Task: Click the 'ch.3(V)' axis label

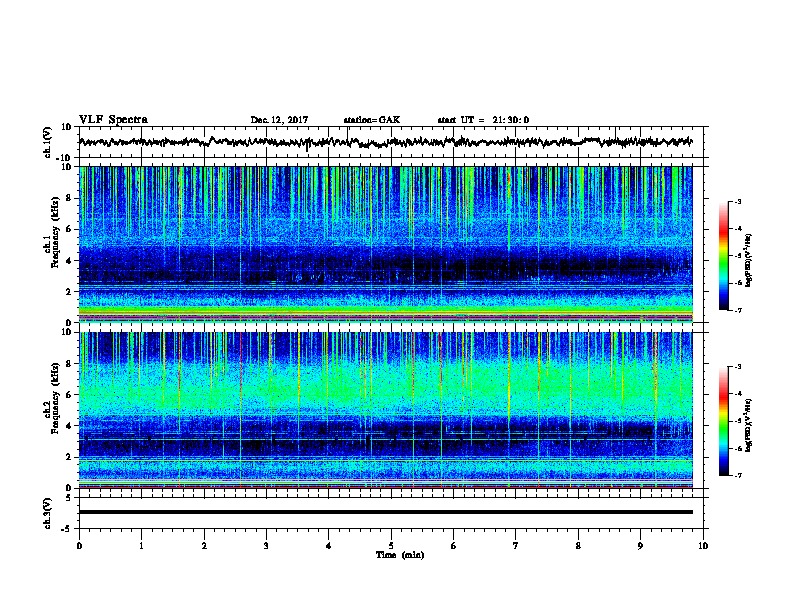Action: pyautogui.click(x=48, y=513)
